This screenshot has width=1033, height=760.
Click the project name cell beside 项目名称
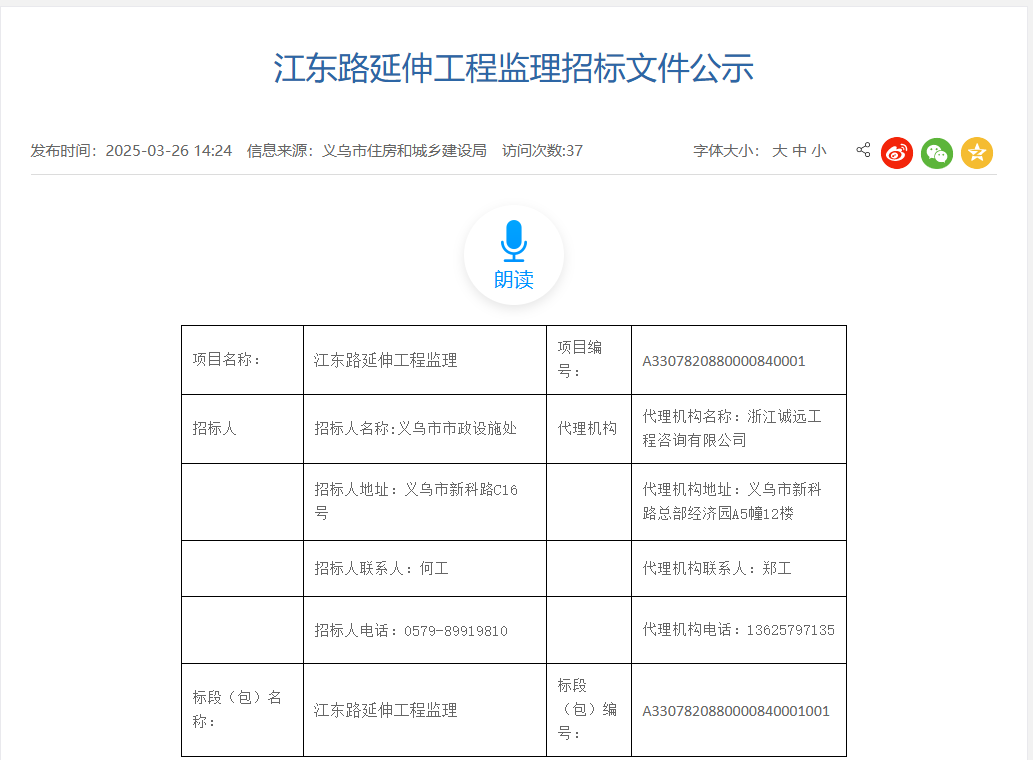tap(425, 360)
